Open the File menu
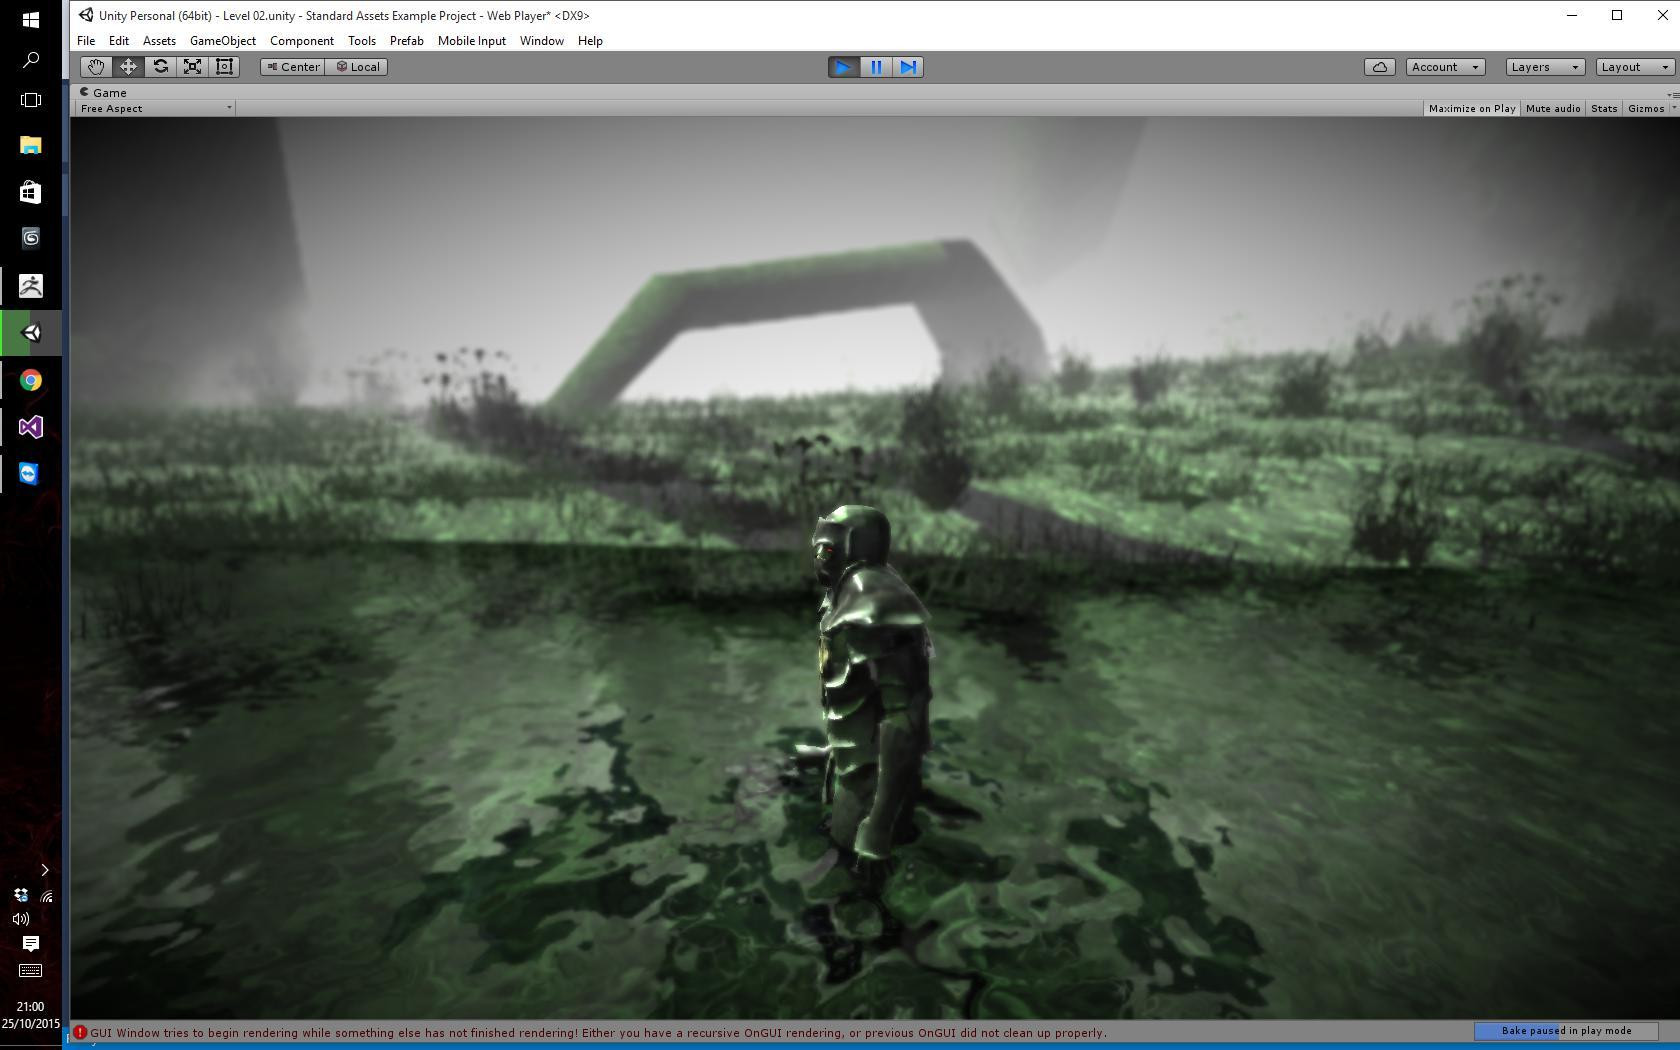The height and width of the screenshot is (1050, 1680). pos(86,41)
